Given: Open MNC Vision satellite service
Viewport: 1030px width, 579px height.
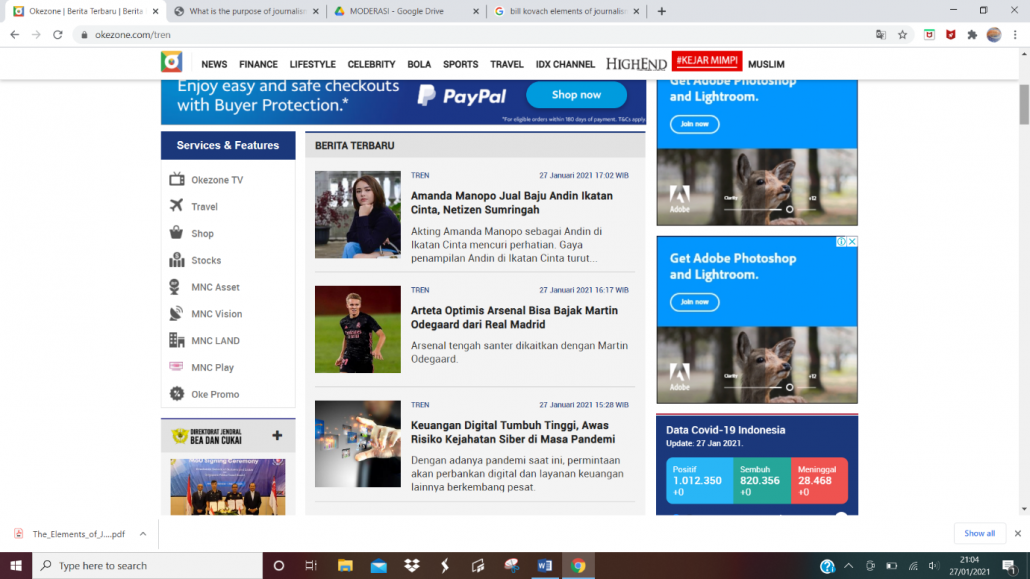Looking at the screenshot, I should 206,314.
